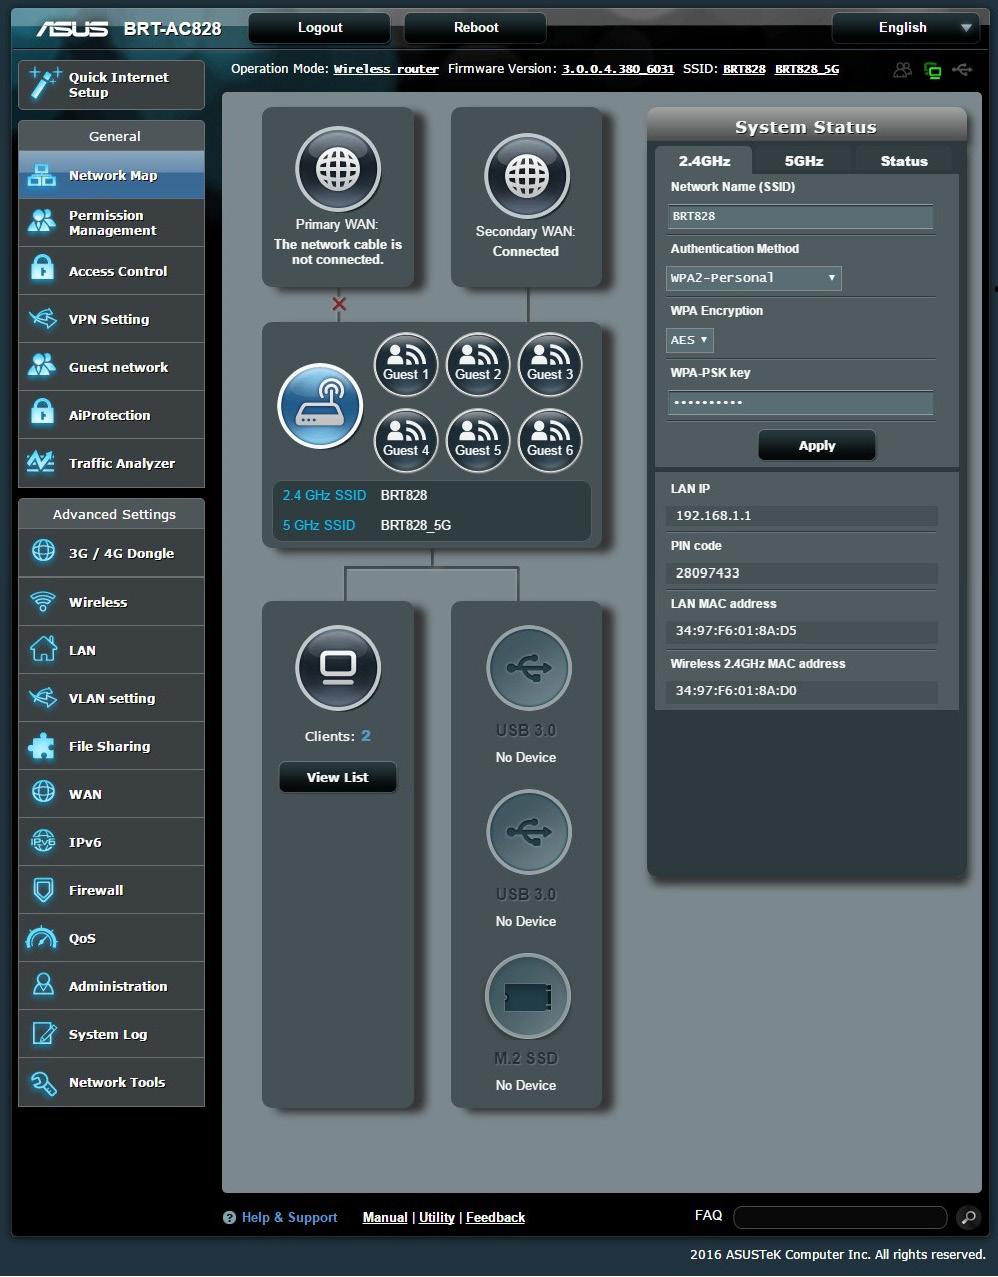This screenshot has height=1277, width=998.
Task: Open Firewall settings
Action: 111,890
